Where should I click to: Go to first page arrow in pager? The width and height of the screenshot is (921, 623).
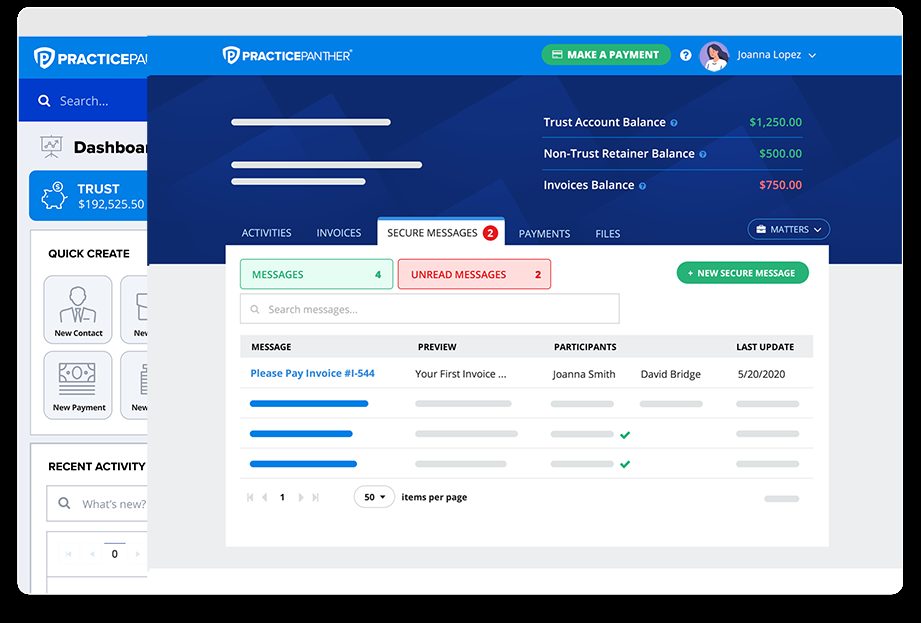coord(250,497)
